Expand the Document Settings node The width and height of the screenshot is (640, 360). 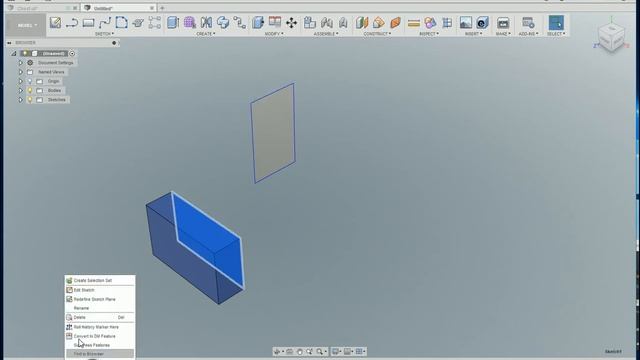pyautogui.click(x=20, y=63)
